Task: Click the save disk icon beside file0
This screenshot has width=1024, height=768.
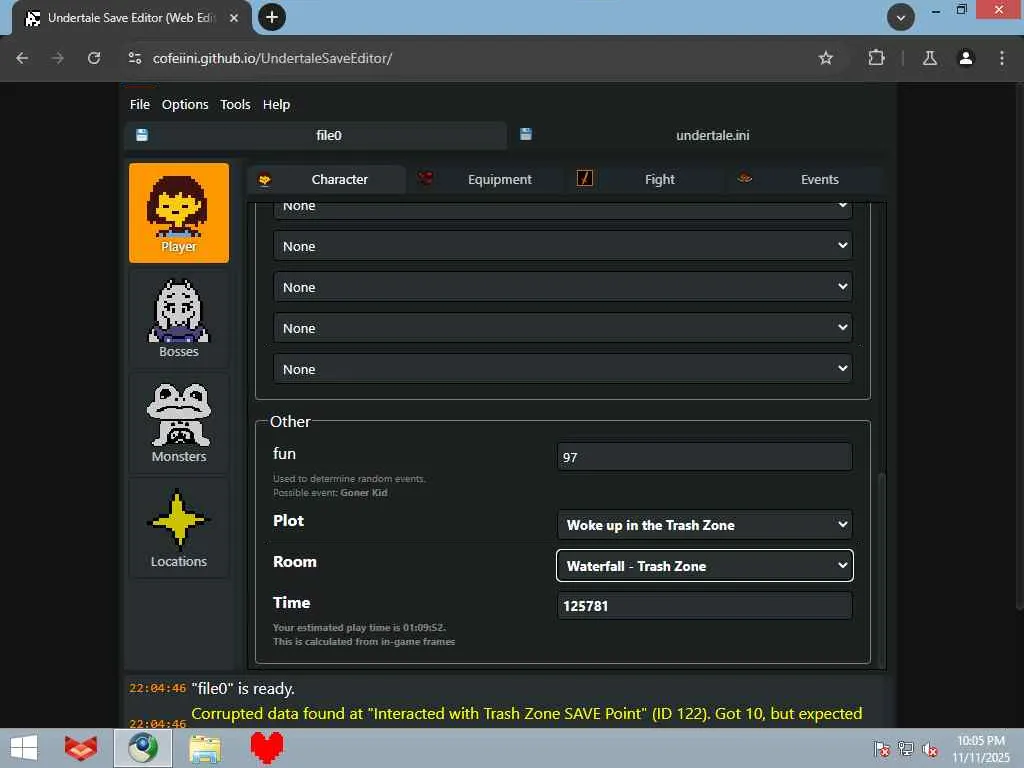Action: pos(142,135)
